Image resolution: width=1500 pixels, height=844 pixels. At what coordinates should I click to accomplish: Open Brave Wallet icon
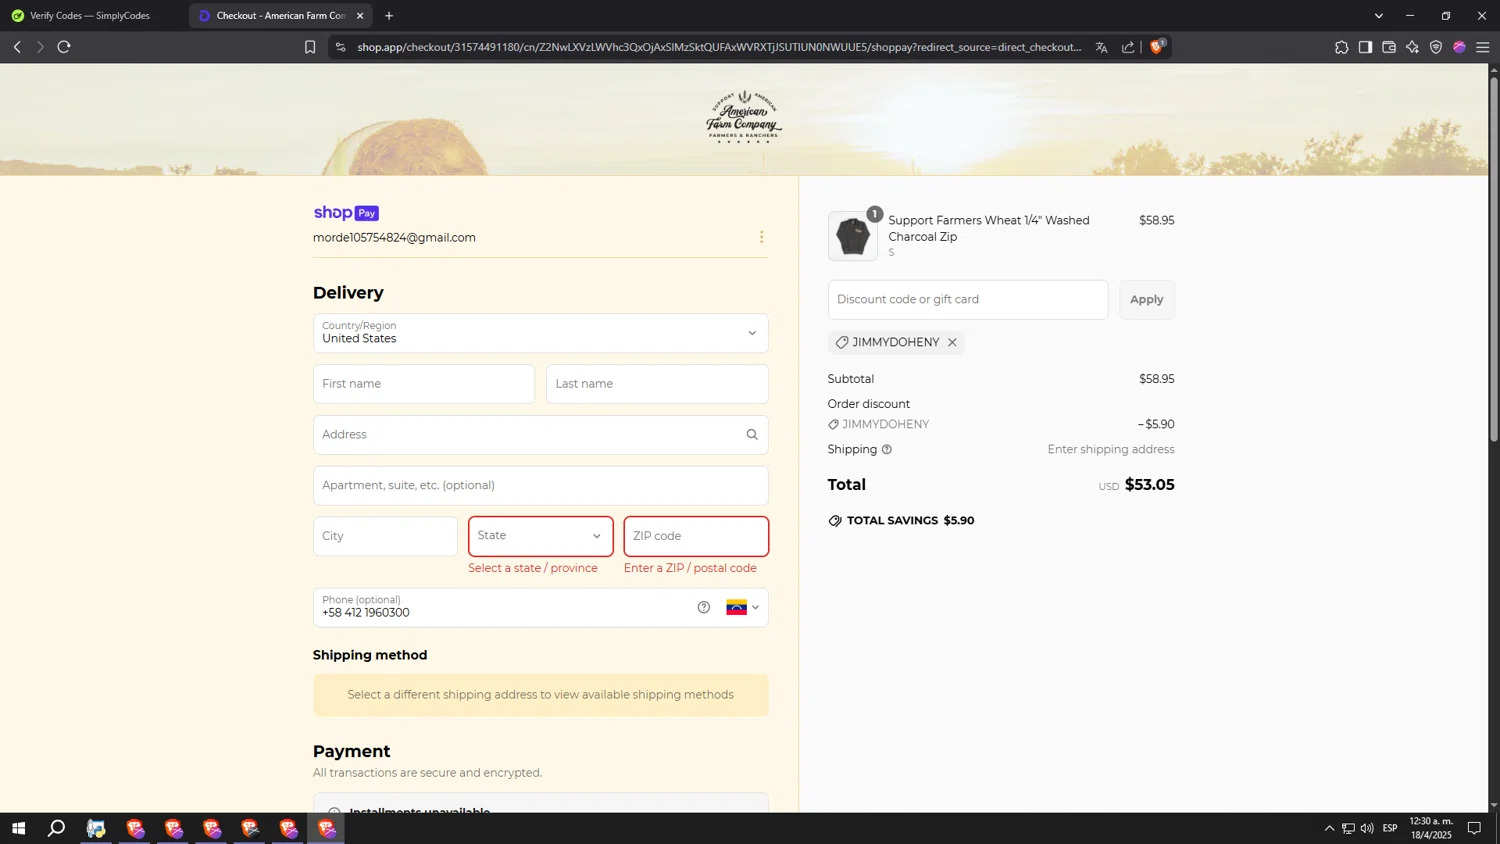tap(1389, 47)
